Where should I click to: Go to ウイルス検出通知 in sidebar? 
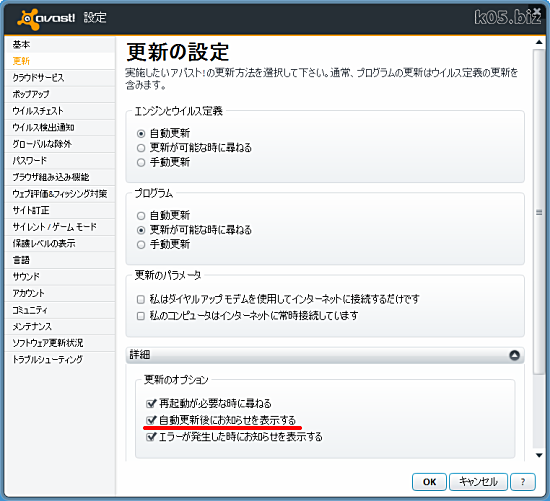point(60,127)
